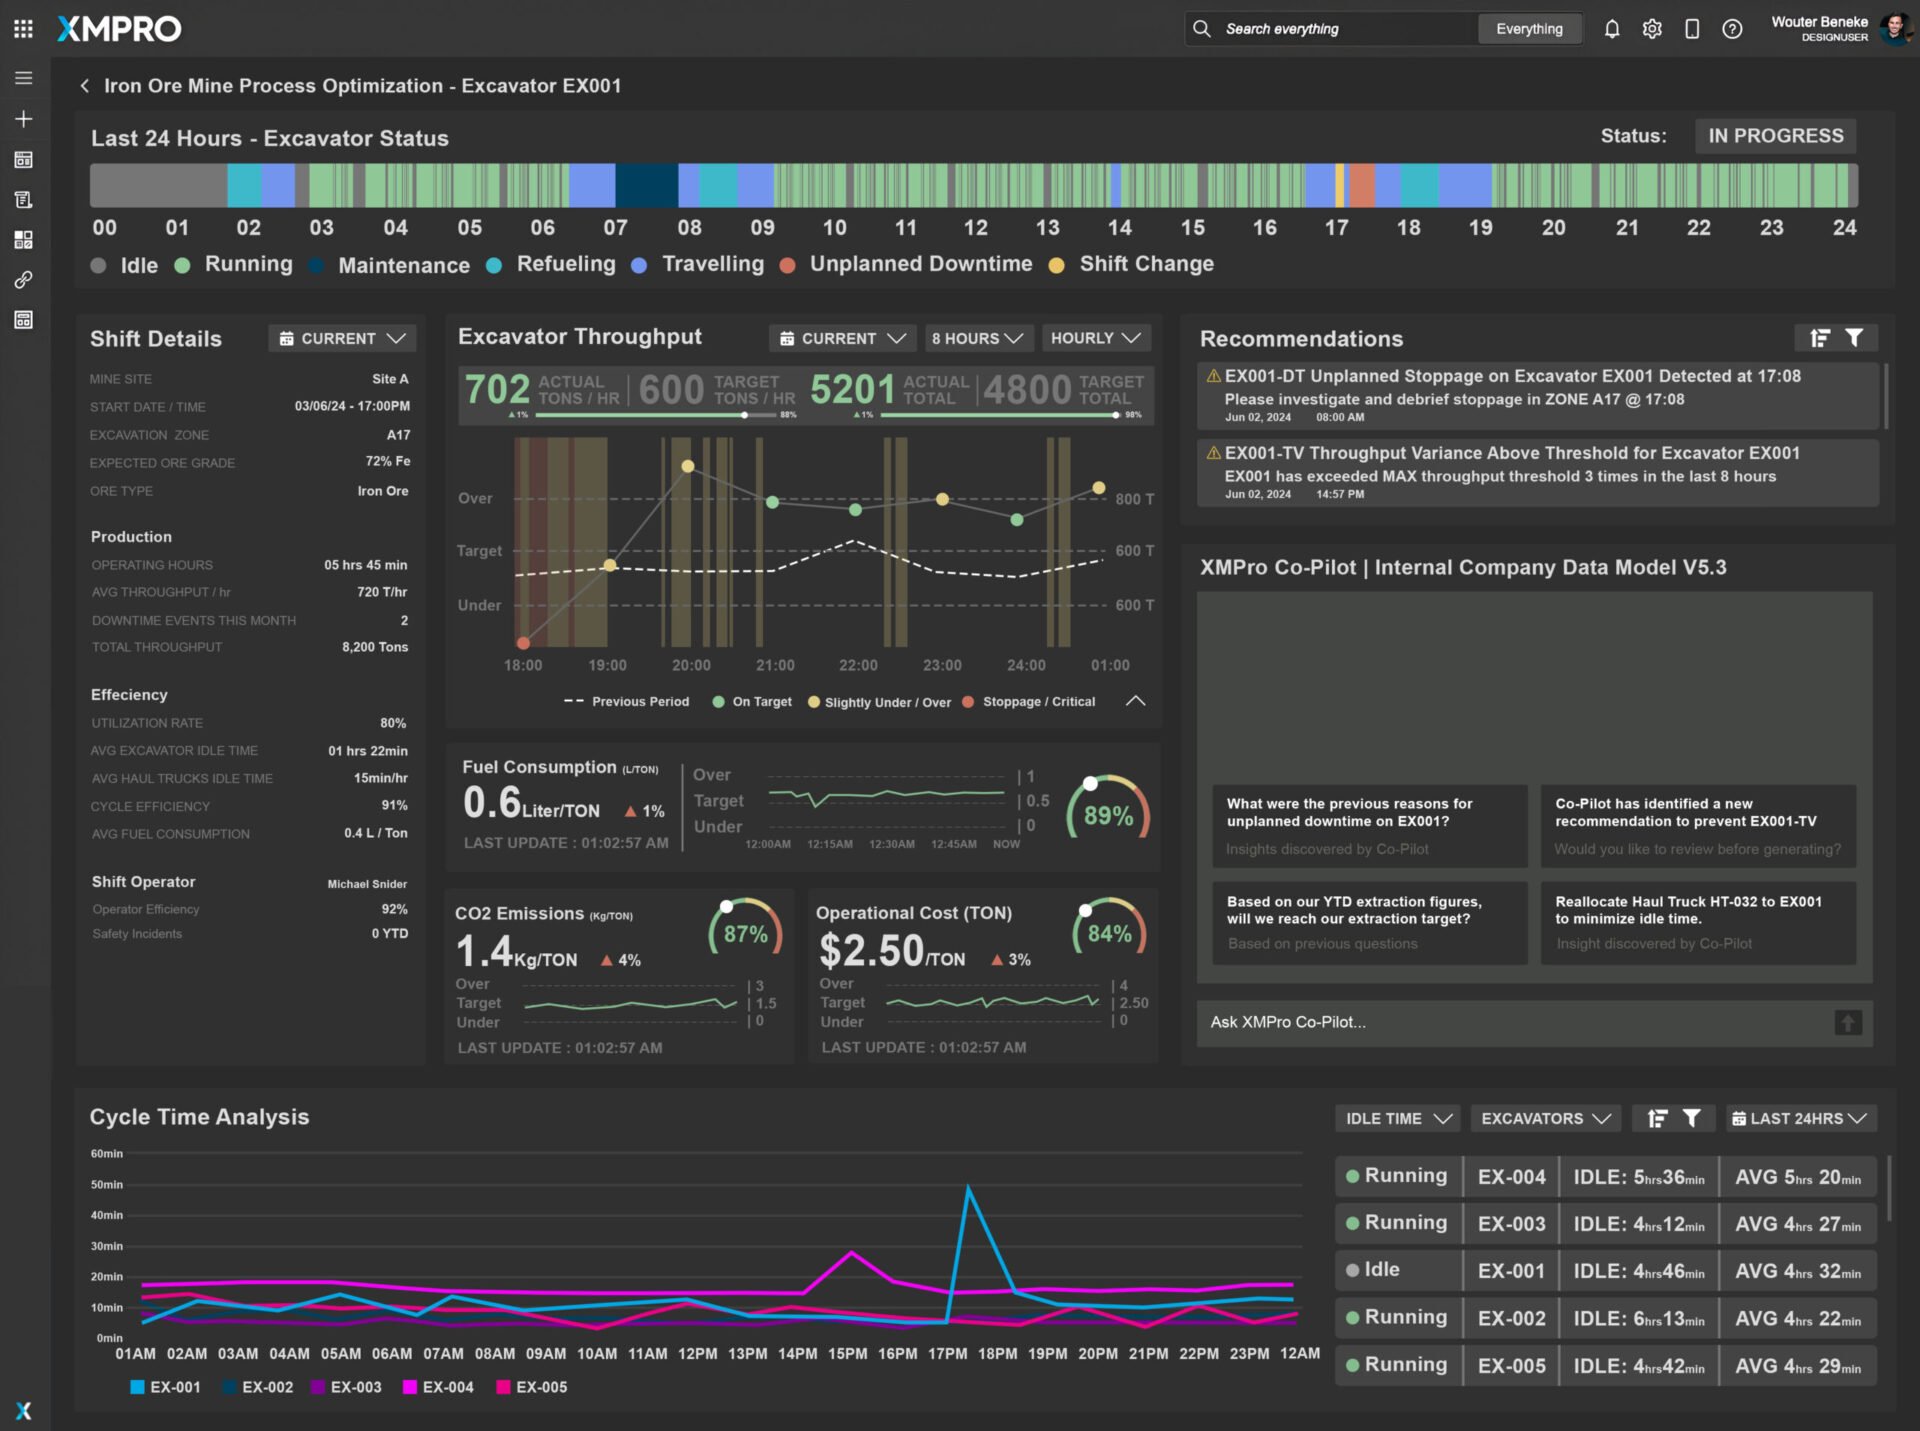Viewport: 1920px width, 1431px height.
Task: Click the Recommendations filter funnel icon
Action: pyautogui.click(x=1854, y=338)
